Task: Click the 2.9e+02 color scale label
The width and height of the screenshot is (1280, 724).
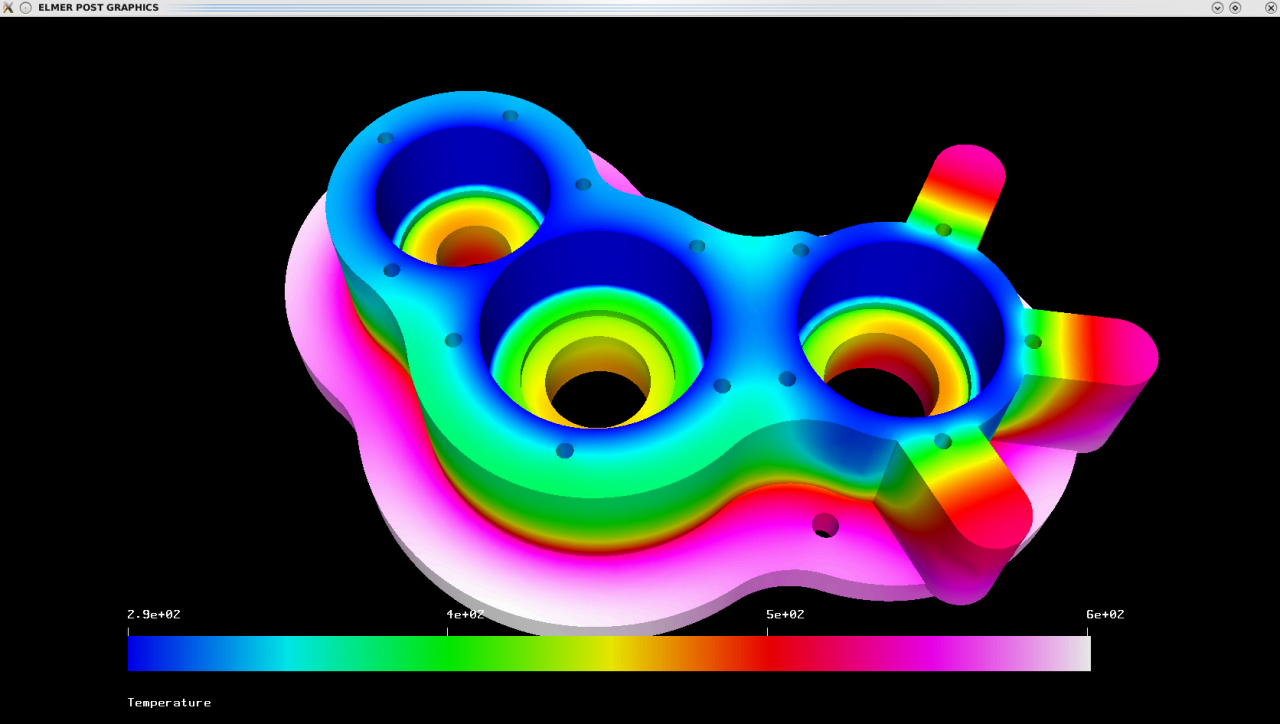Action: click(x=153, y=614)
